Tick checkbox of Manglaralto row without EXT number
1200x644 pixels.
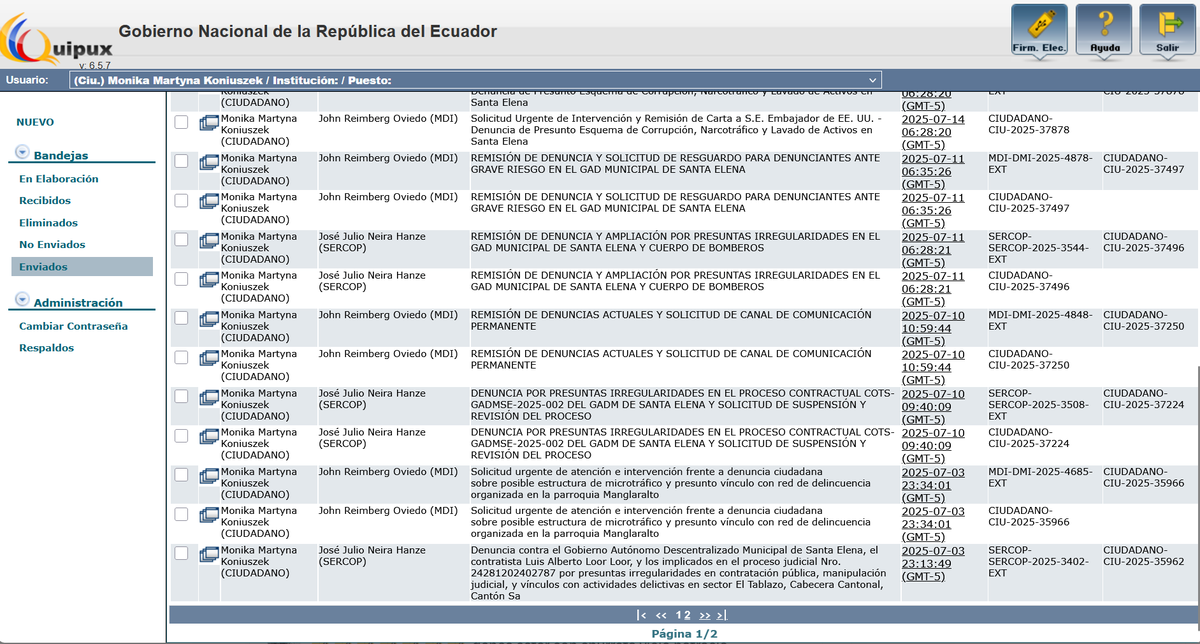point(181,514)
